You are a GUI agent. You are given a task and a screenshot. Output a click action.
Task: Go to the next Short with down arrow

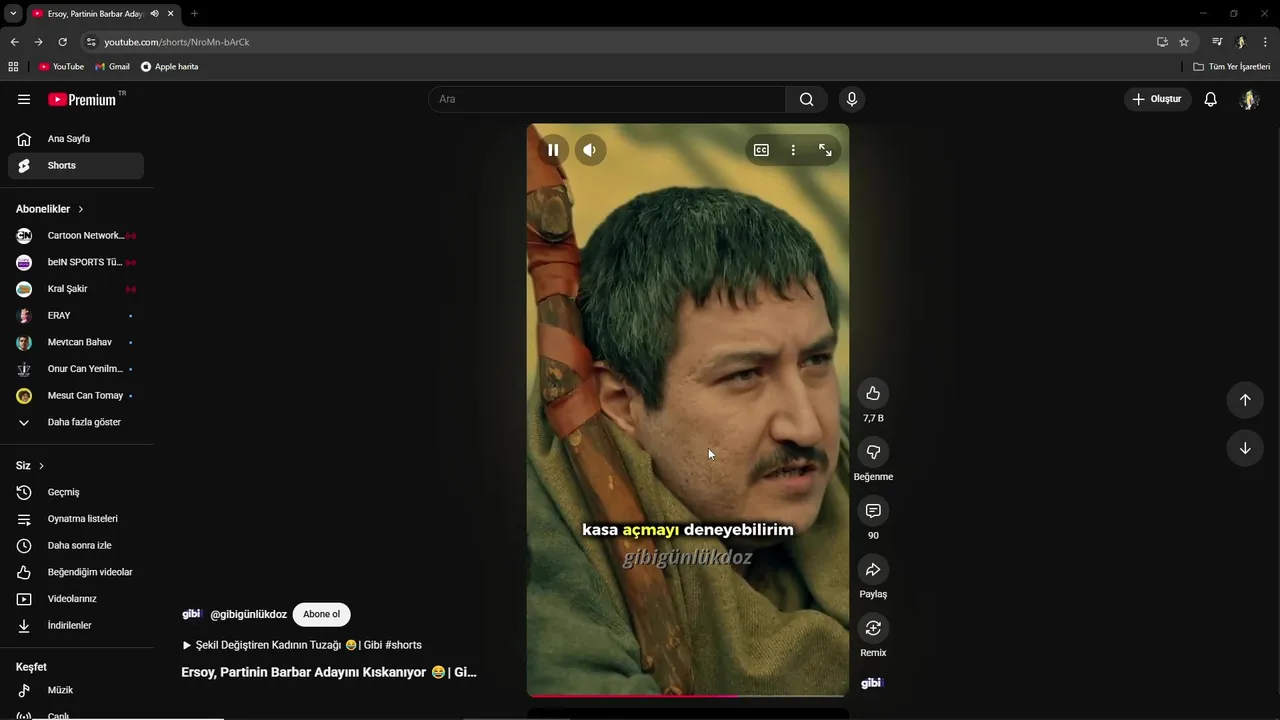[x=1245, y=448]
